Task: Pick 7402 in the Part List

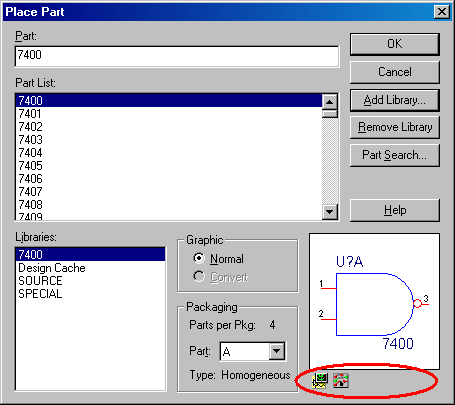Action: click(x=168, y=127)
